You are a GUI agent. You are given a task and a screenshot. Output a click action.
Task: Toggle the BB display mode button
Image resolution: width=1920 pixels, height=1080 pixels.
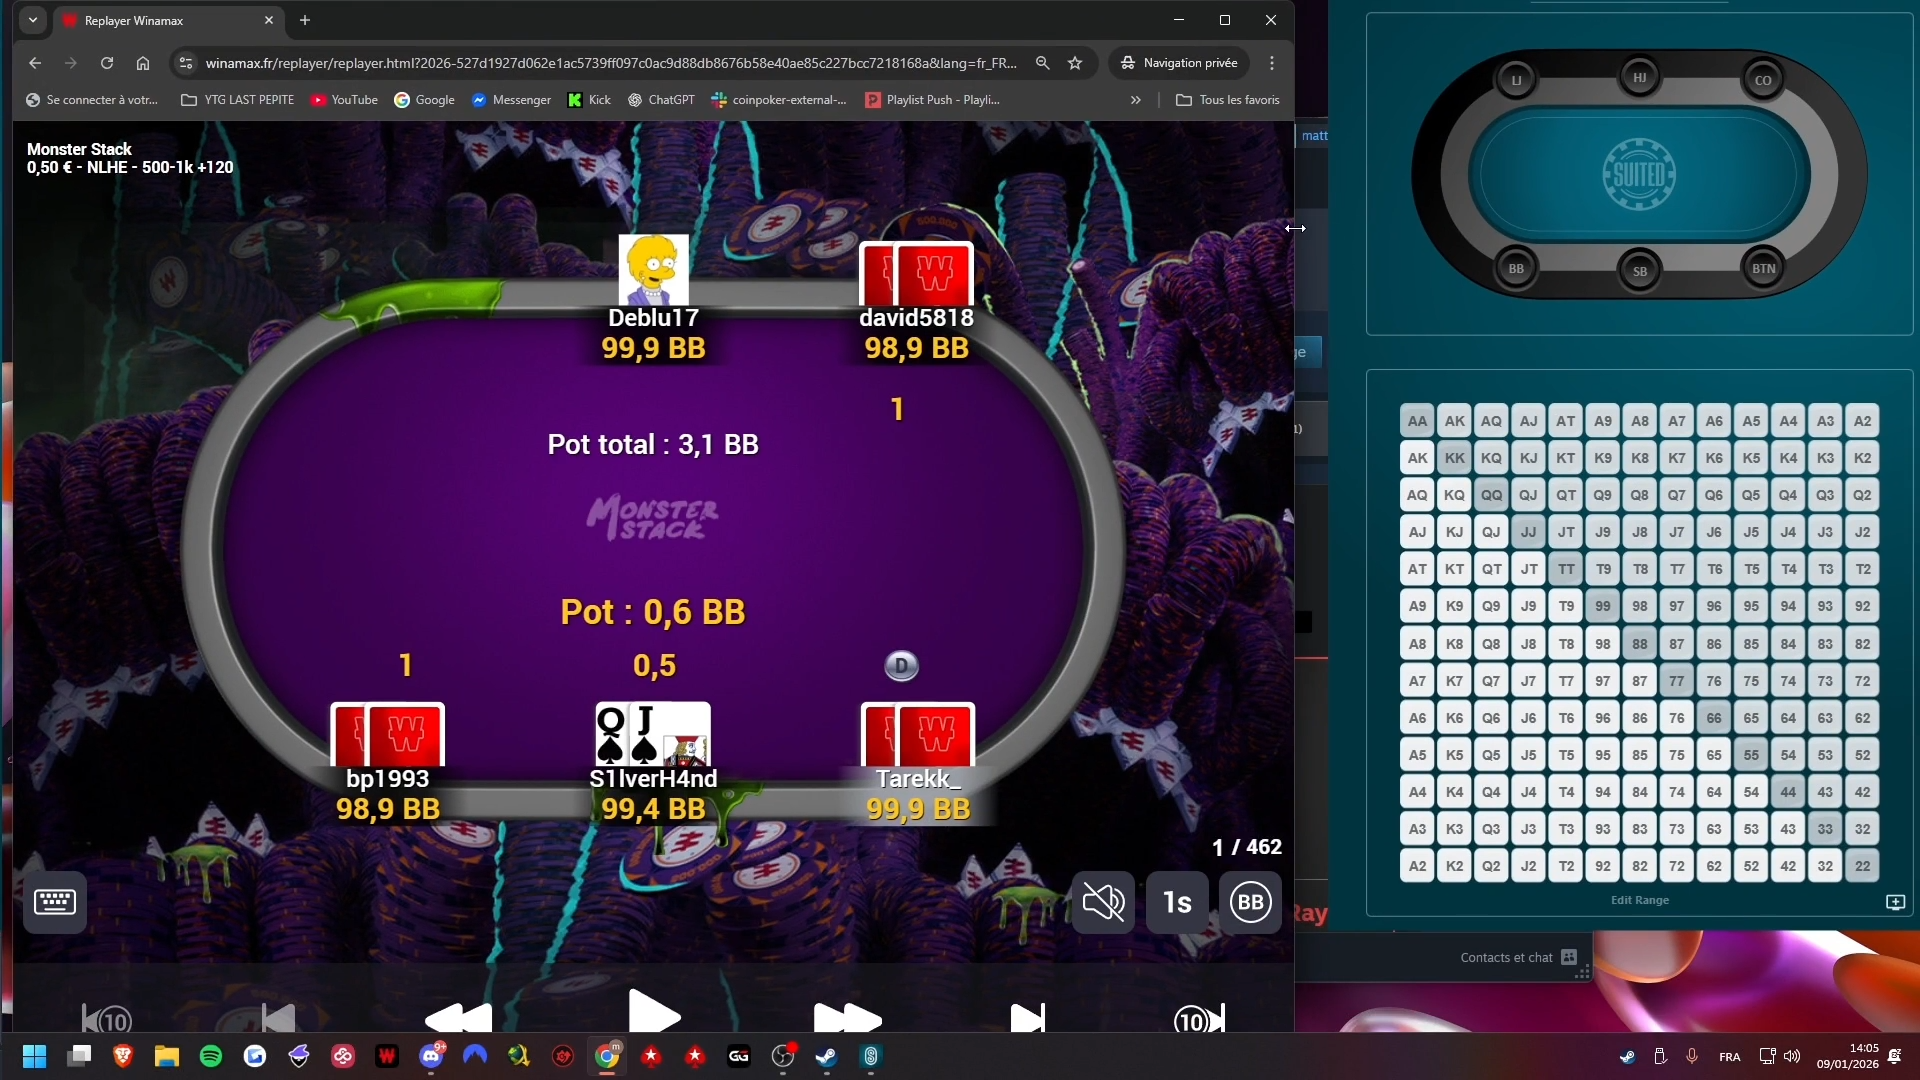click(1250, 902)
